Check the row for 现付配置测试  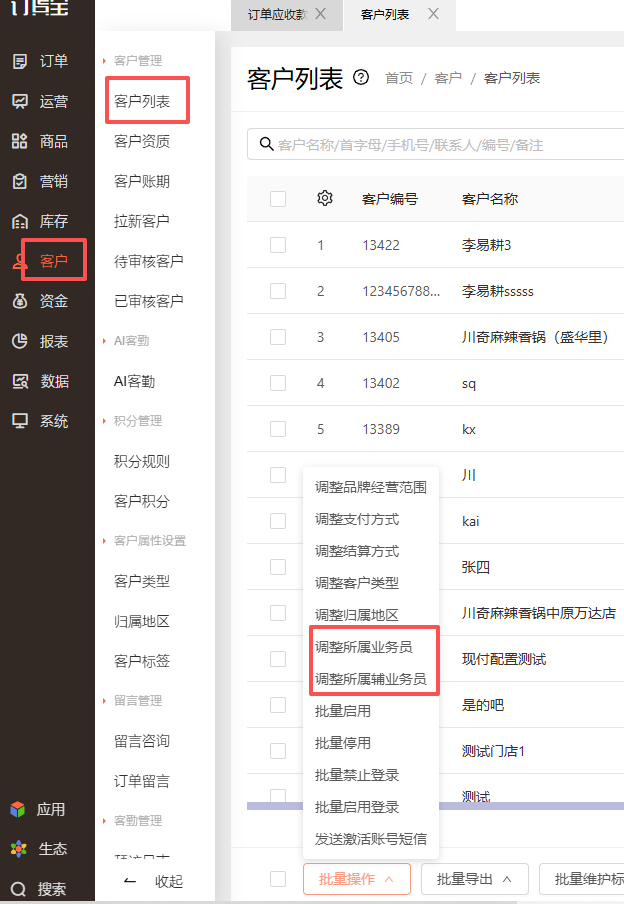278,659
